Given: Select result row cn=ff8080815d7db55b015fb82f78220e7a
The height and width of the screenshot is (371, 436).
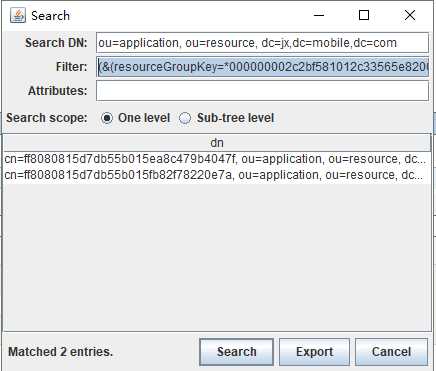Looking at the screenshot, I should click(x=217, y=175).
